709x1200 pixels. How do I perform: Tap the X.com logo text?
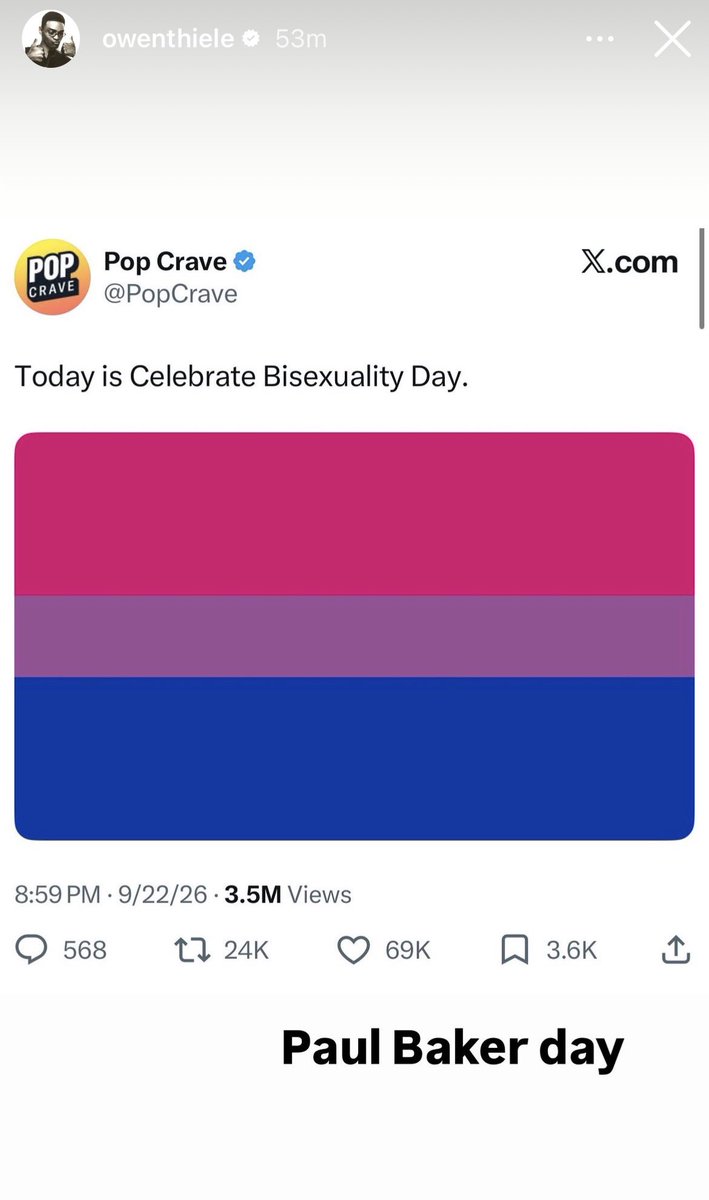(629, 262)
